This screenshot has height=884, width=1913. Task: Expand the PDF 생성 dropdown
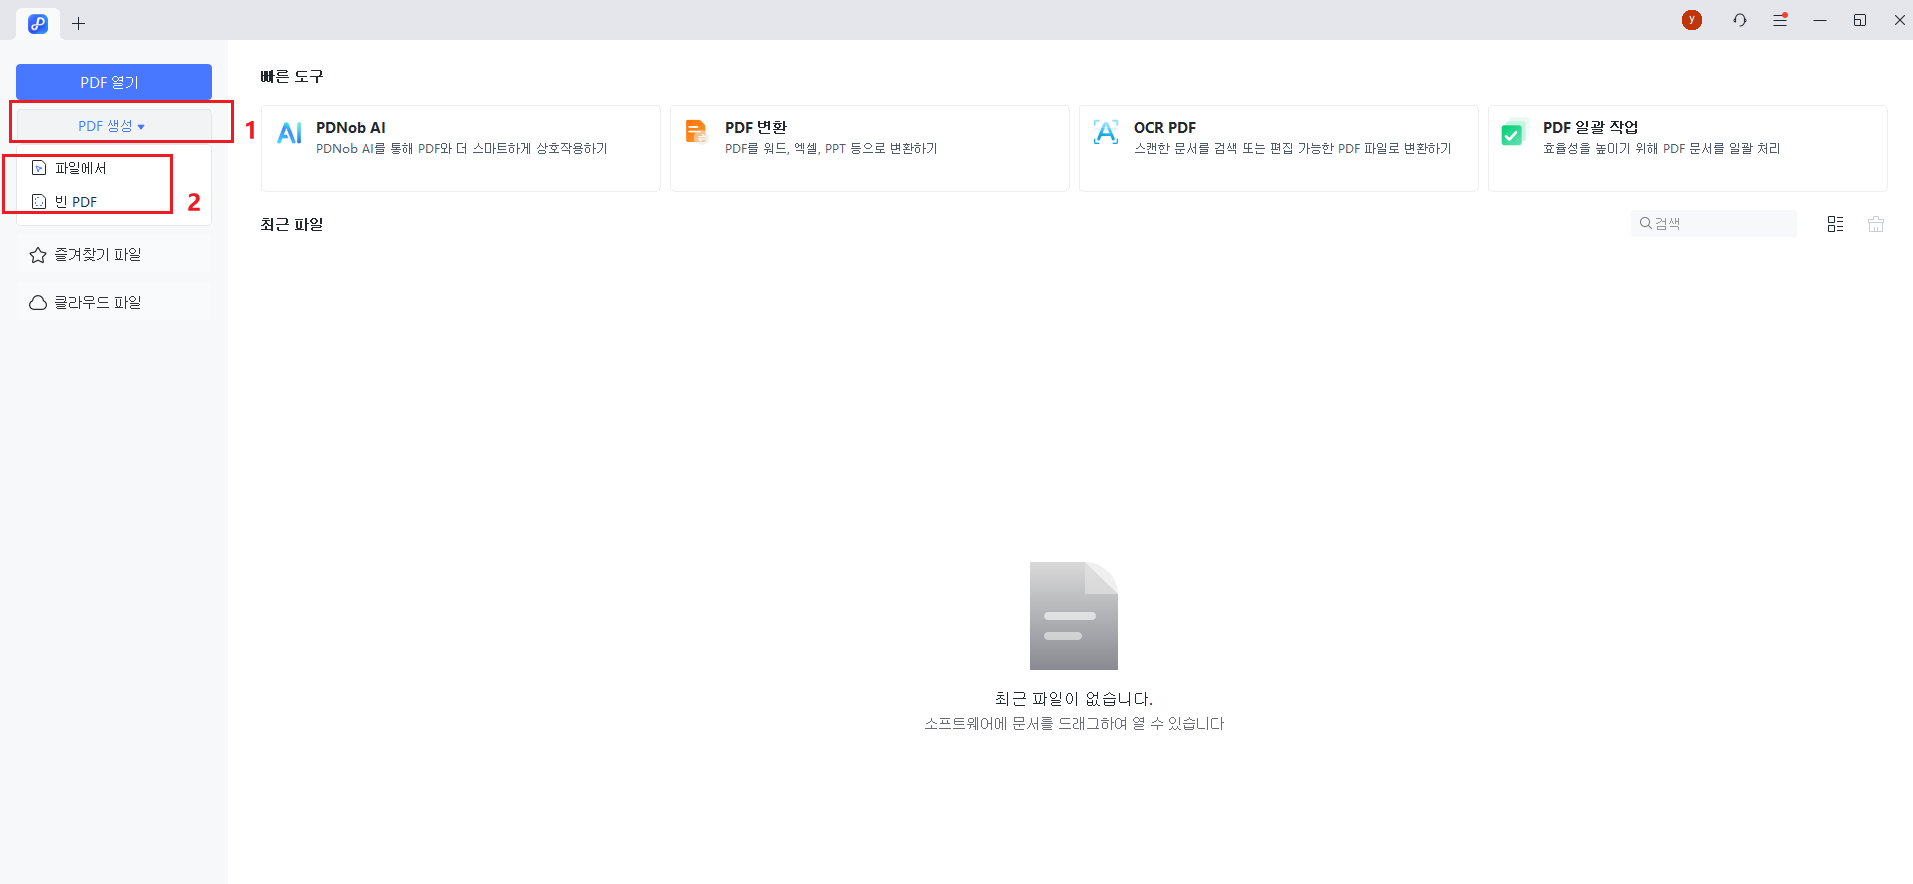click(x=114, y=126)
